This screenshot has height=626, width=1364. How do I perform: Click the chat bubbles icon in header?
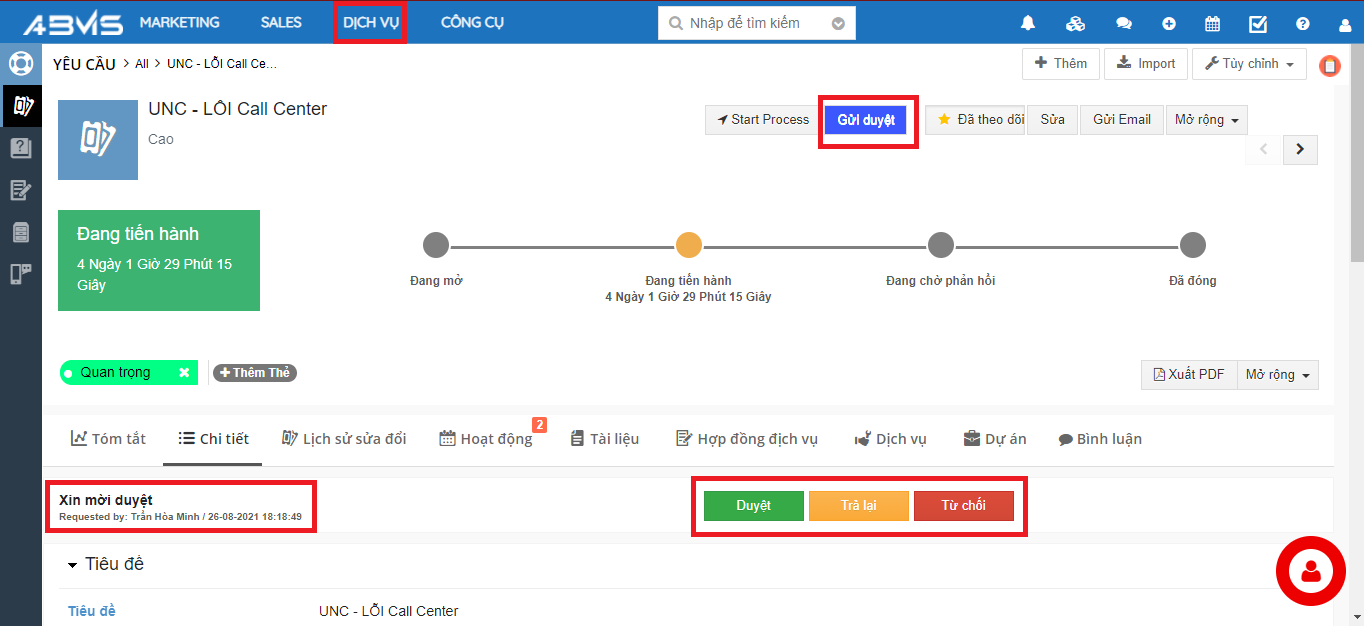(1124, 24)
